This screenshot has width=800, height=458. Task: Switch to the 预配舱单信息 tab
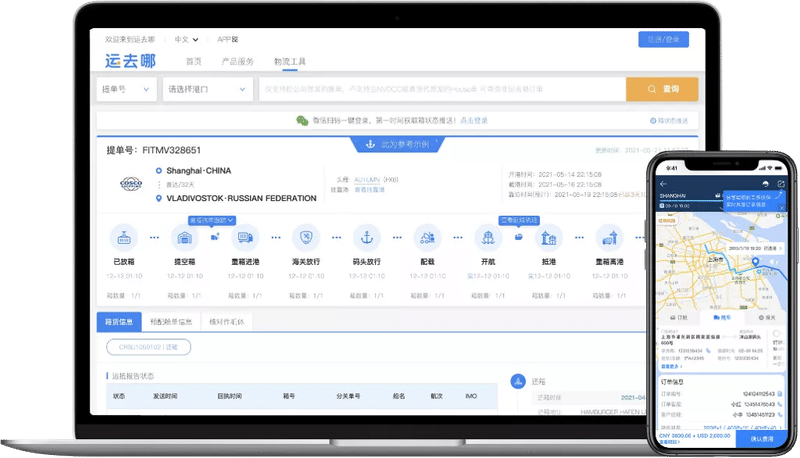pos(171,322)
